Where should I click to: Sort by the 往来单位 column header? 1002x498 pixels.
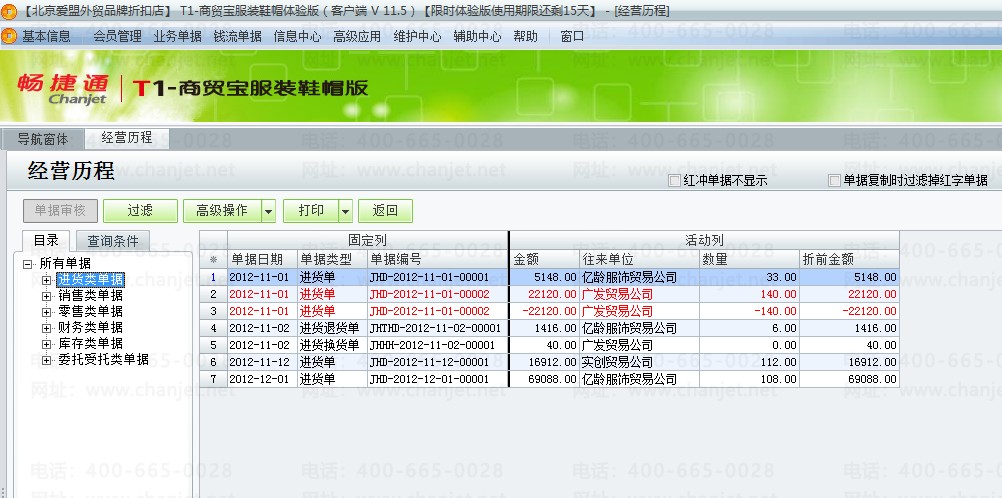639,259
